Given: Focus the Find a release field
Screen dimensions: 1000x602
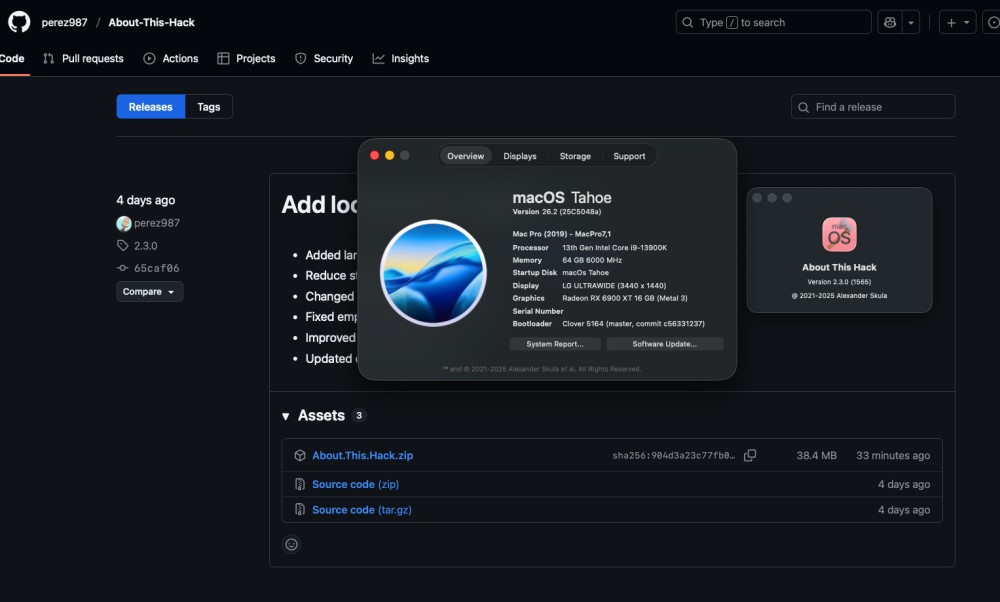Looking at the screenshot, I should (x=873, y=106).
